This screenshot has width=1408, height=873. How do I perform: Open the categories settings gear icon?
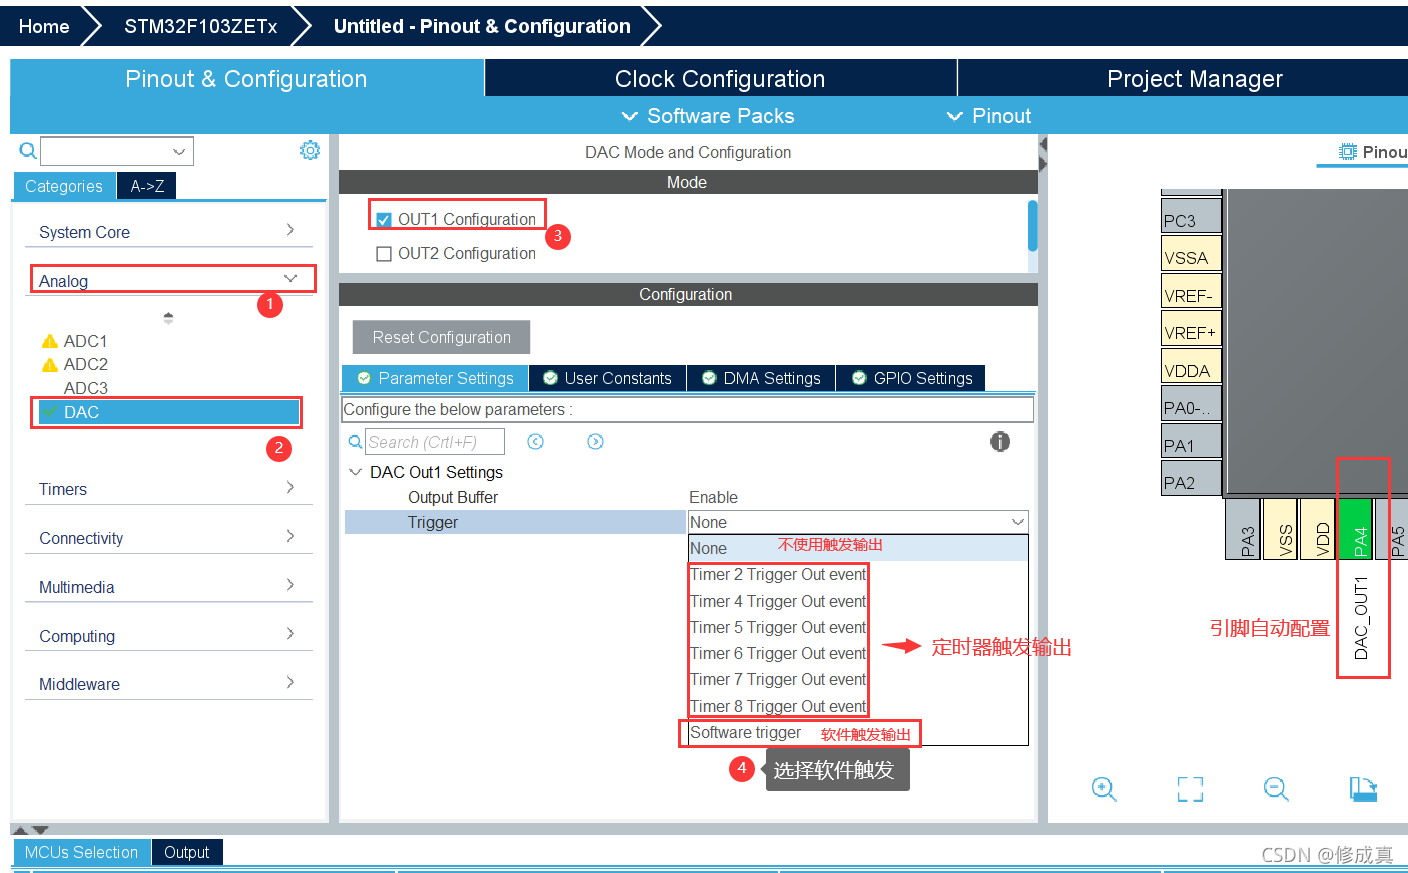tap(310, 150)
